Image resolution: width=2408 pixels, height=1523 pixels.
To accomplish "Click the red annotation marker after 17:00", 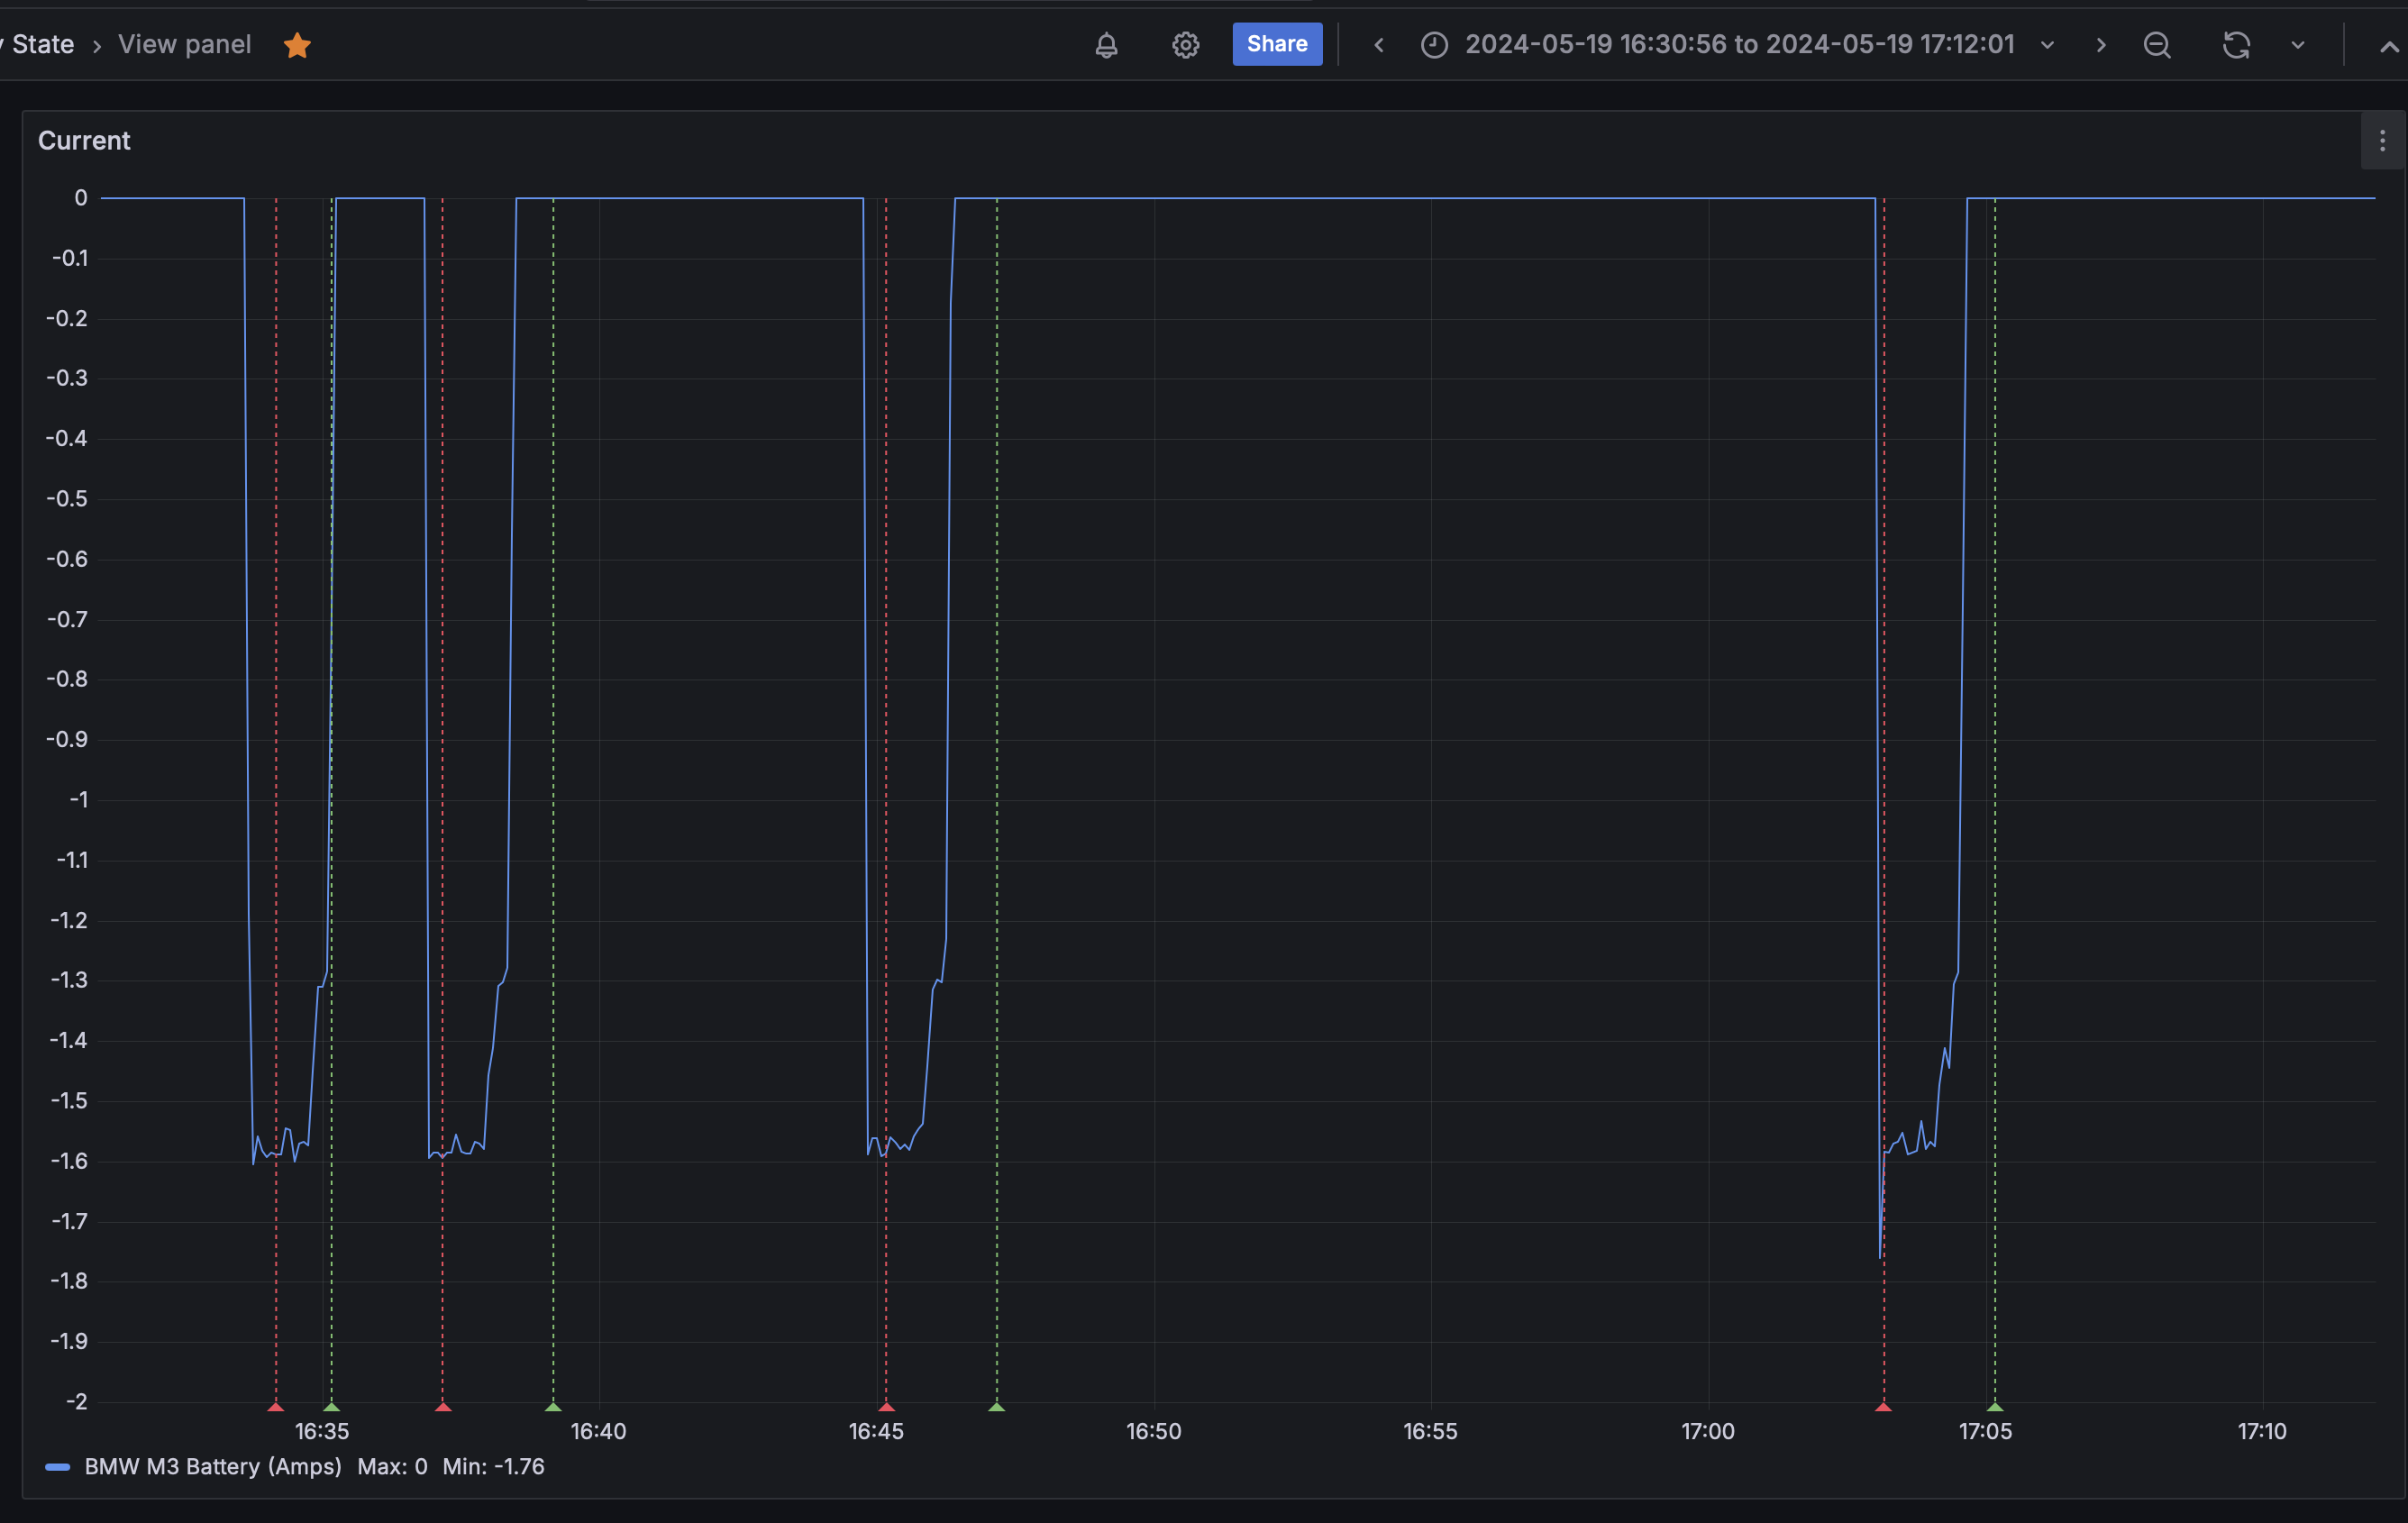I will pyautogui.click(x=1883, y=1406).
